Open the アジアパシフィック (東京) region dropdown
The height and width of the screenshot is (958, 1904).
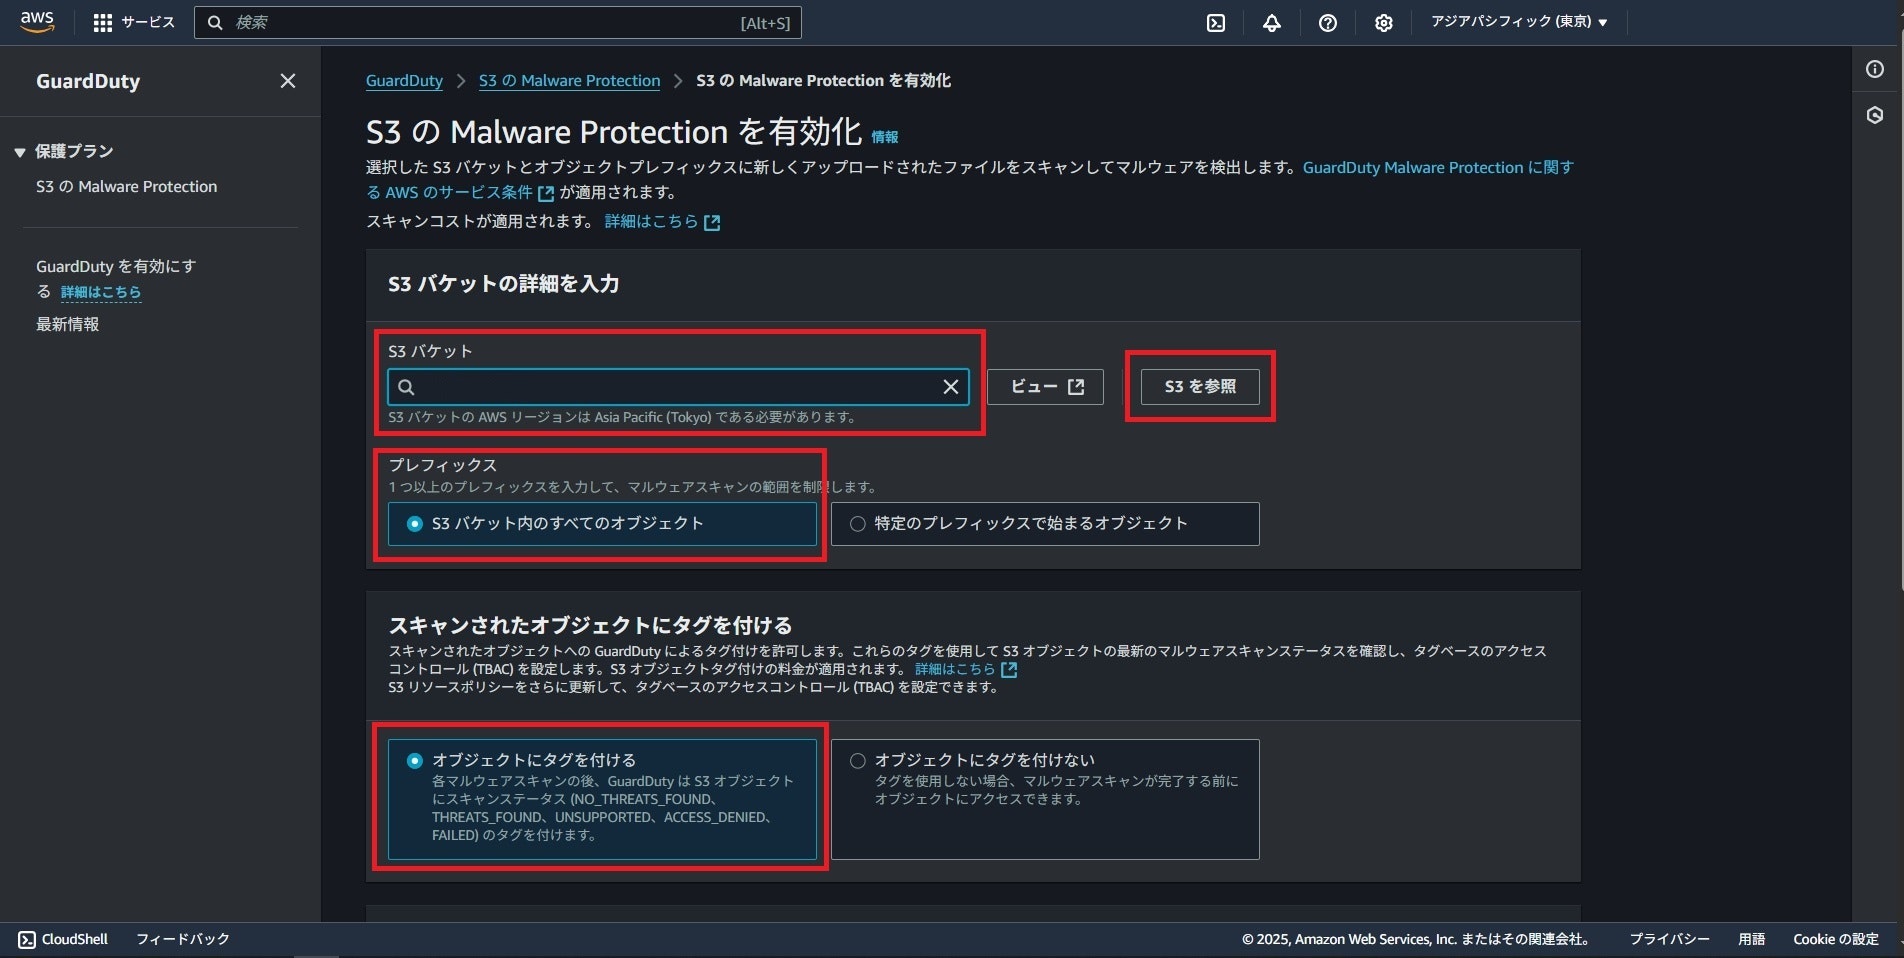[1517, 22]
